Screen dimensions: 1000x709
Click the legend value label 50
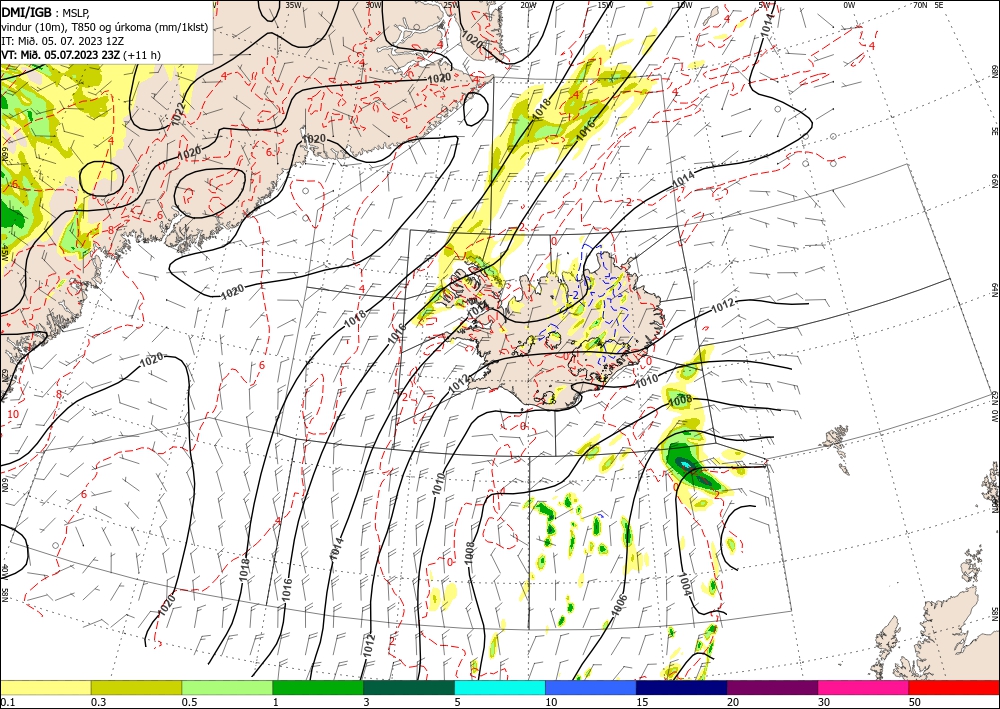pos(915,702)
